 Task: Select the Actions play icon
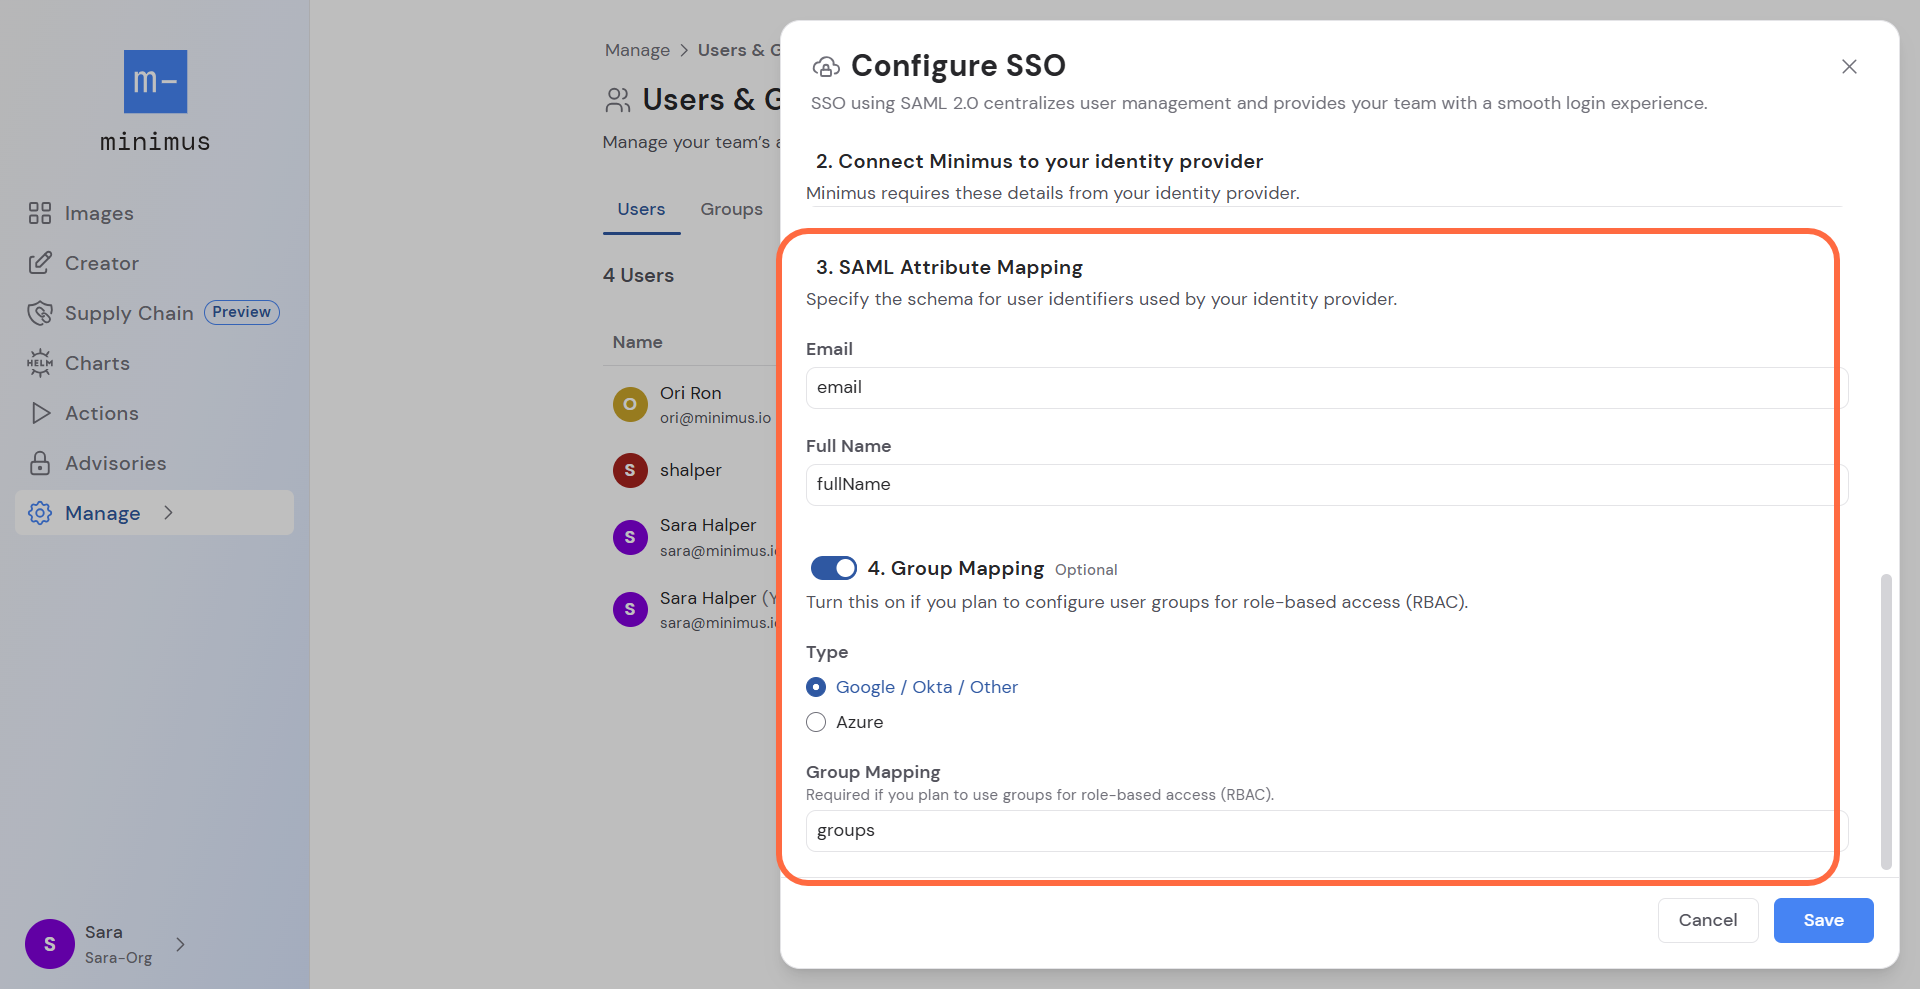click(40, 413)
